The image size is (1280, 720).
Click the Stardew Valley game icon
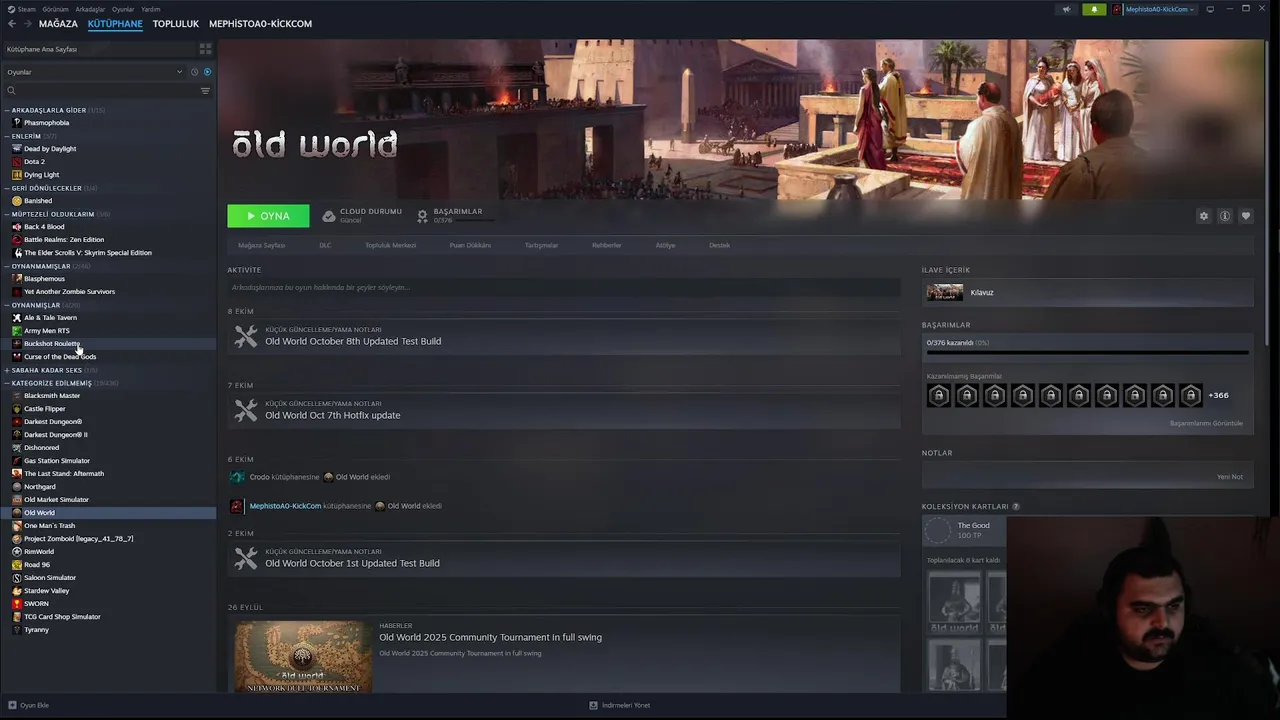(x=17, y=591)
